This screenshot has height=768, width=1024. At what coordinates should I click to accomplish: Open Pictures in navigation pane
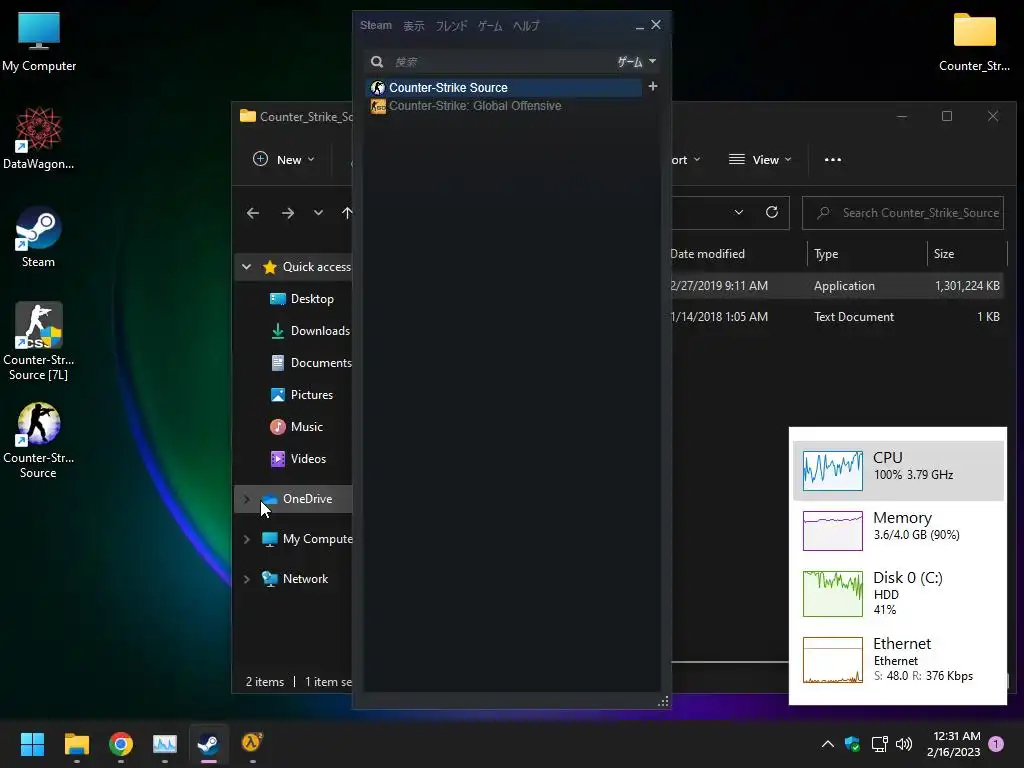pyautogui.click(x=302, y=394)
